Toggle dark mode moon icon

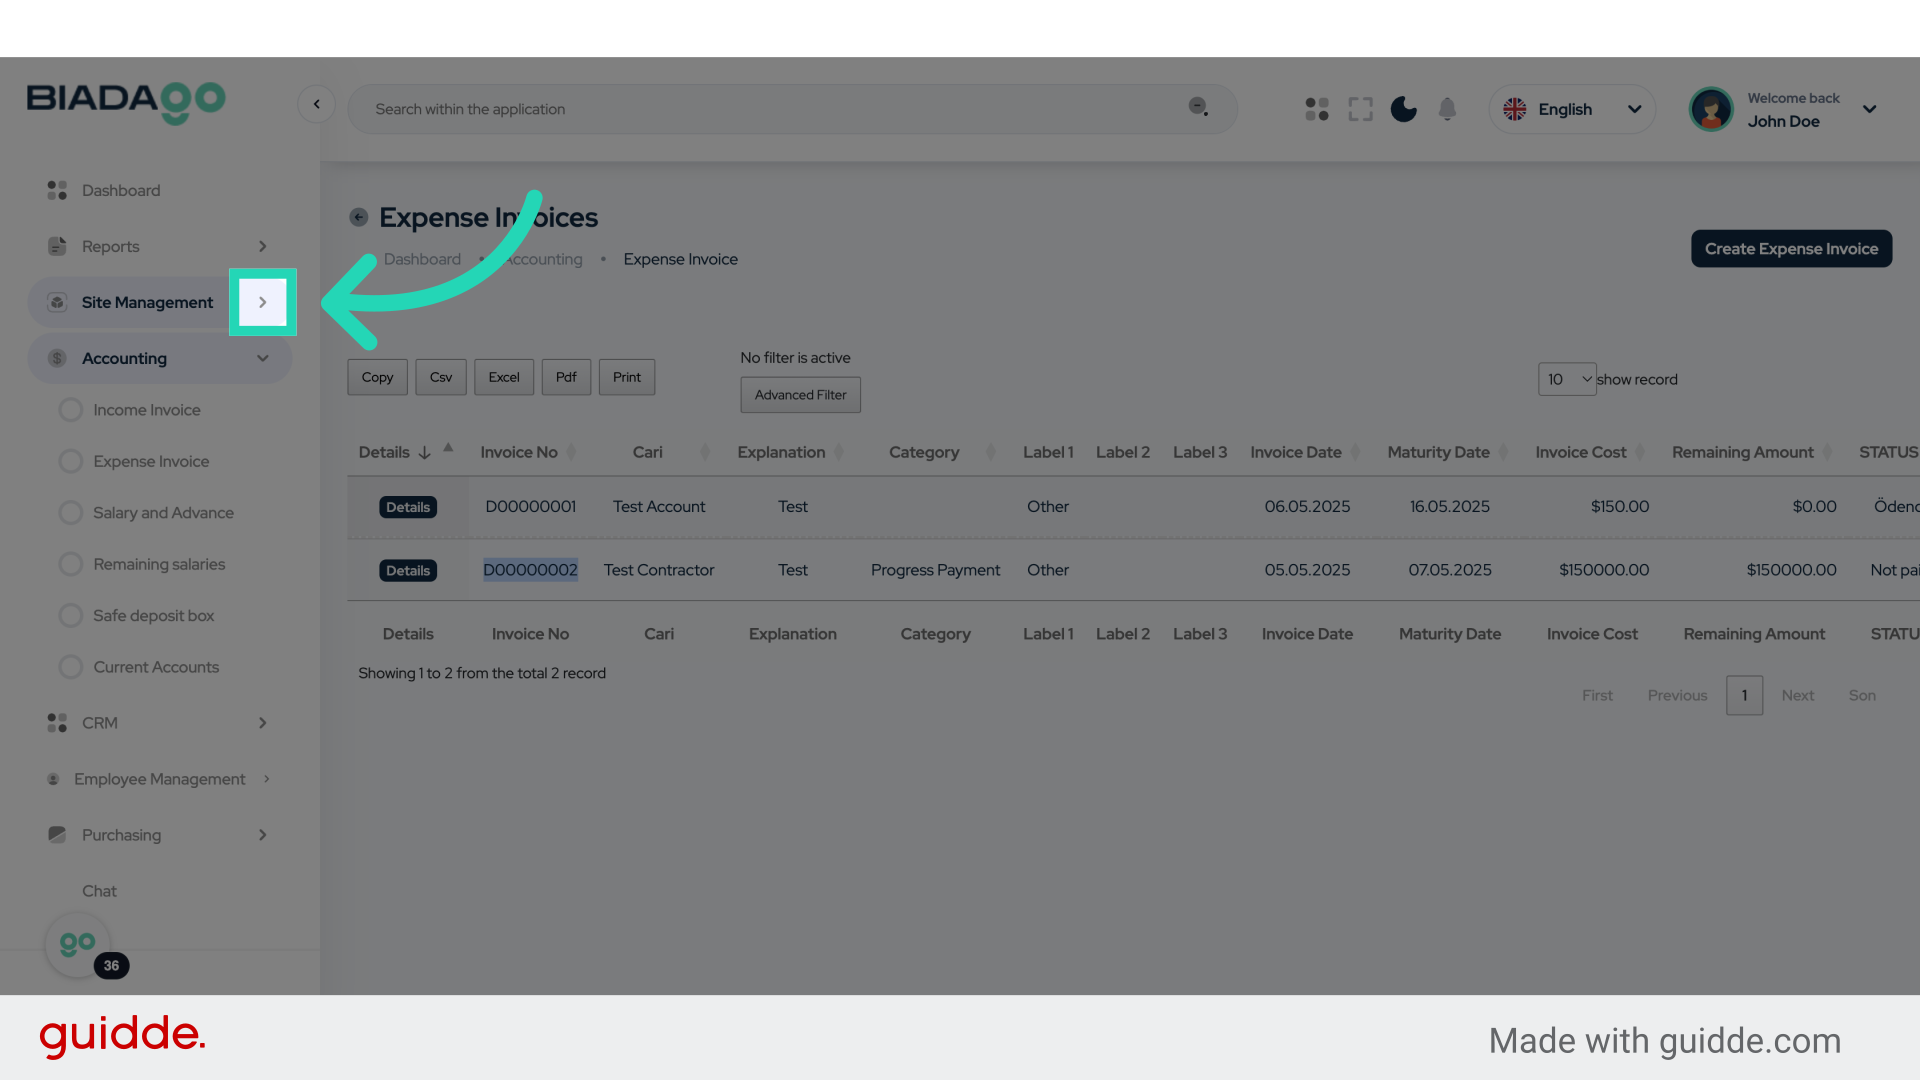pos(1403,109)
